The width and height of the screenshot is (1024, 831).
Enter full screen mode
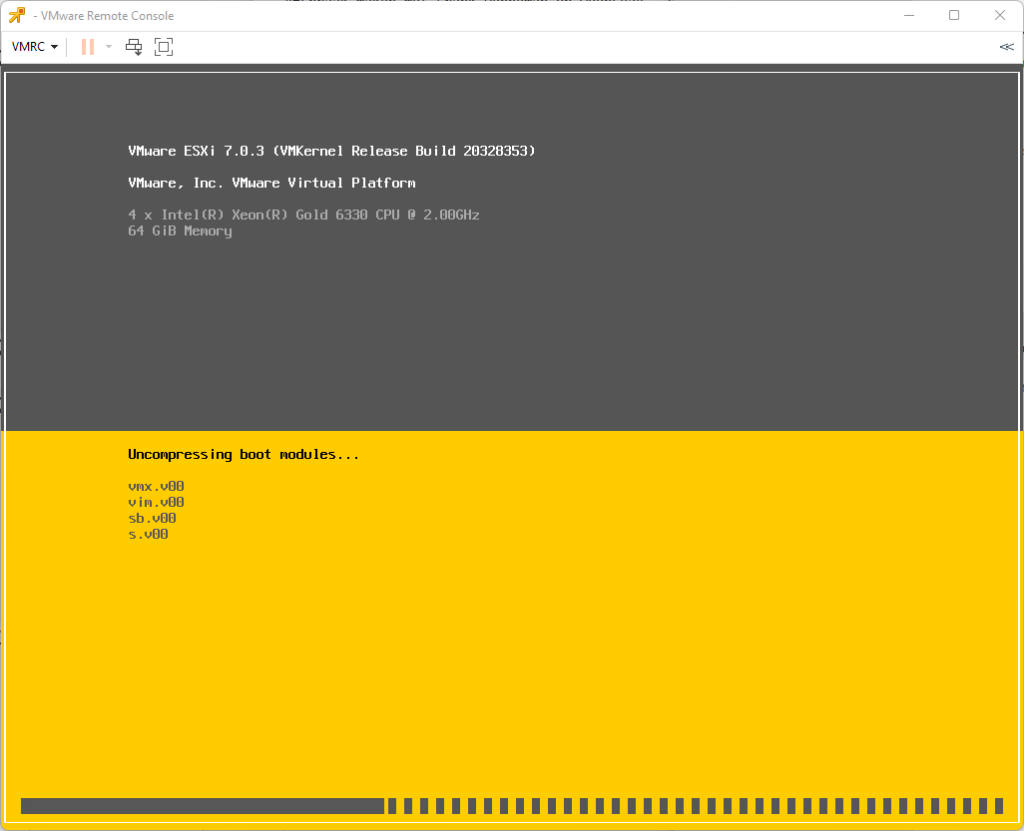(x=163, y=47)
